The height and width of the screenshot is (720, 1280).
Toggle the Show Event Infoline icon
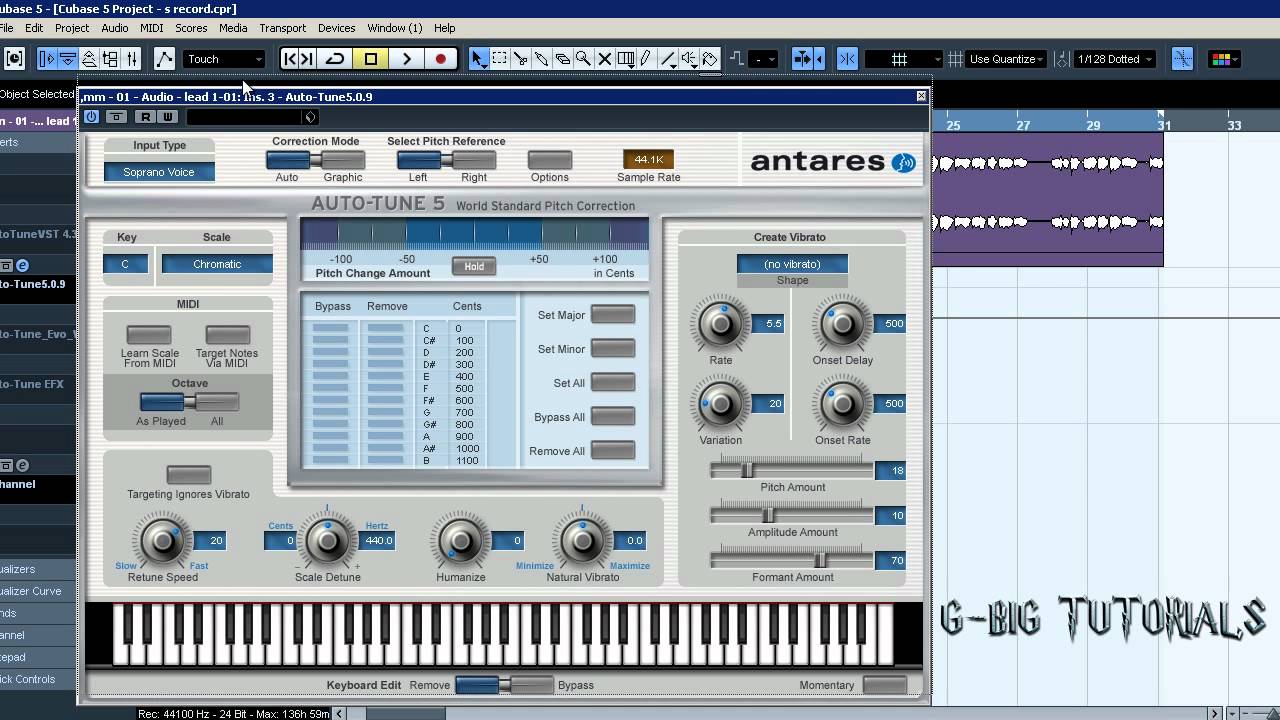click(x=68, y=59)
